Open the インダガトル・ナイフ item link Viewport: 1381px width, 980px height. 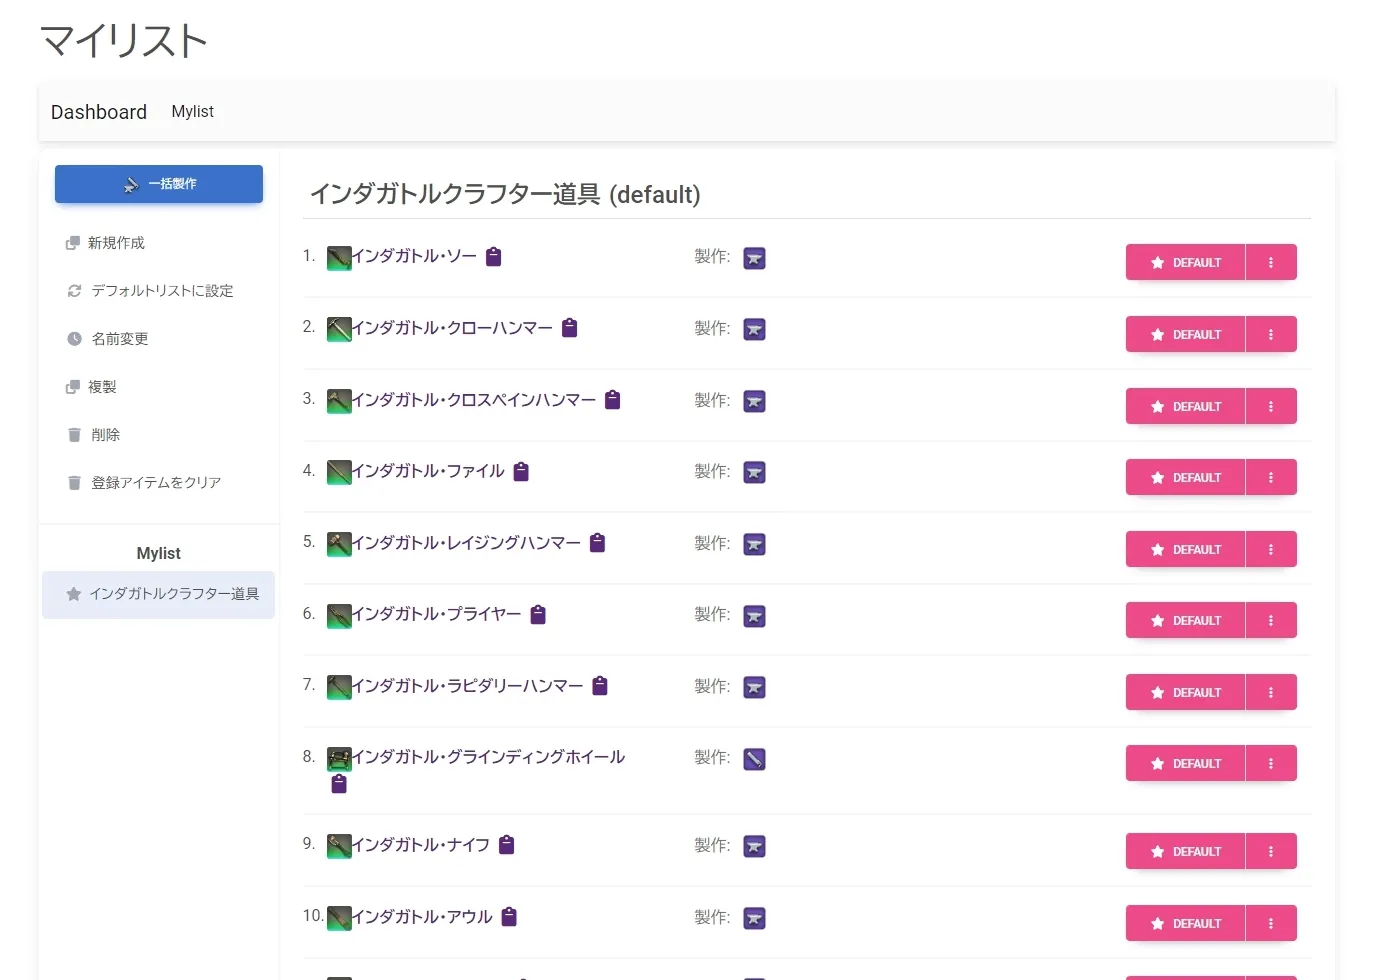pos(421,845)
